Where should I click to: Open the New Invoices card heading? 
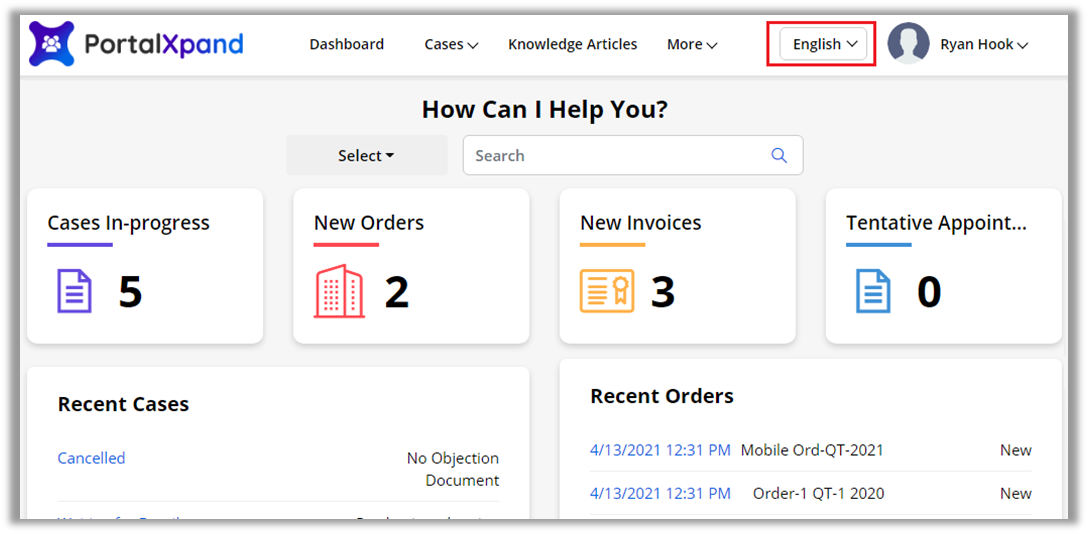(x=640, y=223)
